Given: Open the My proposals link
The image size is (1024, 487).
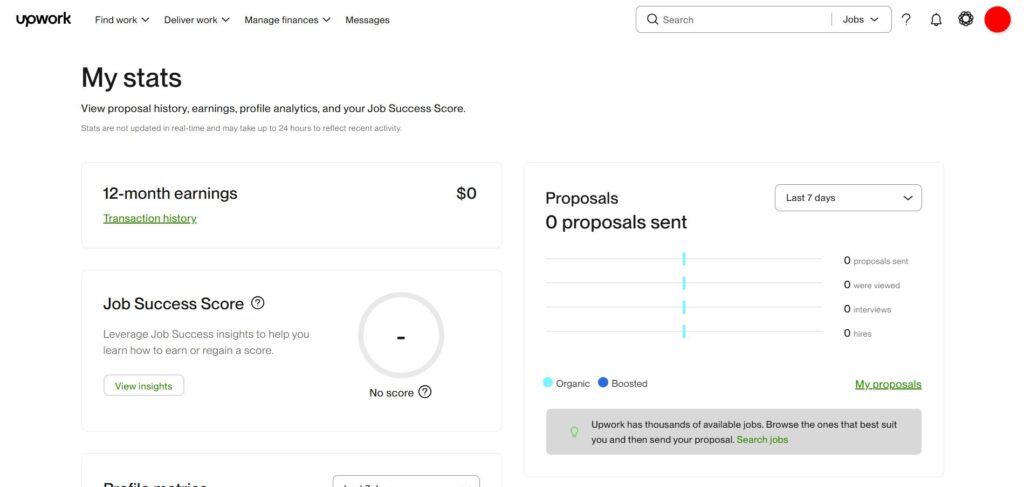Looking at the screenshot, I should [x=888, y=384].
